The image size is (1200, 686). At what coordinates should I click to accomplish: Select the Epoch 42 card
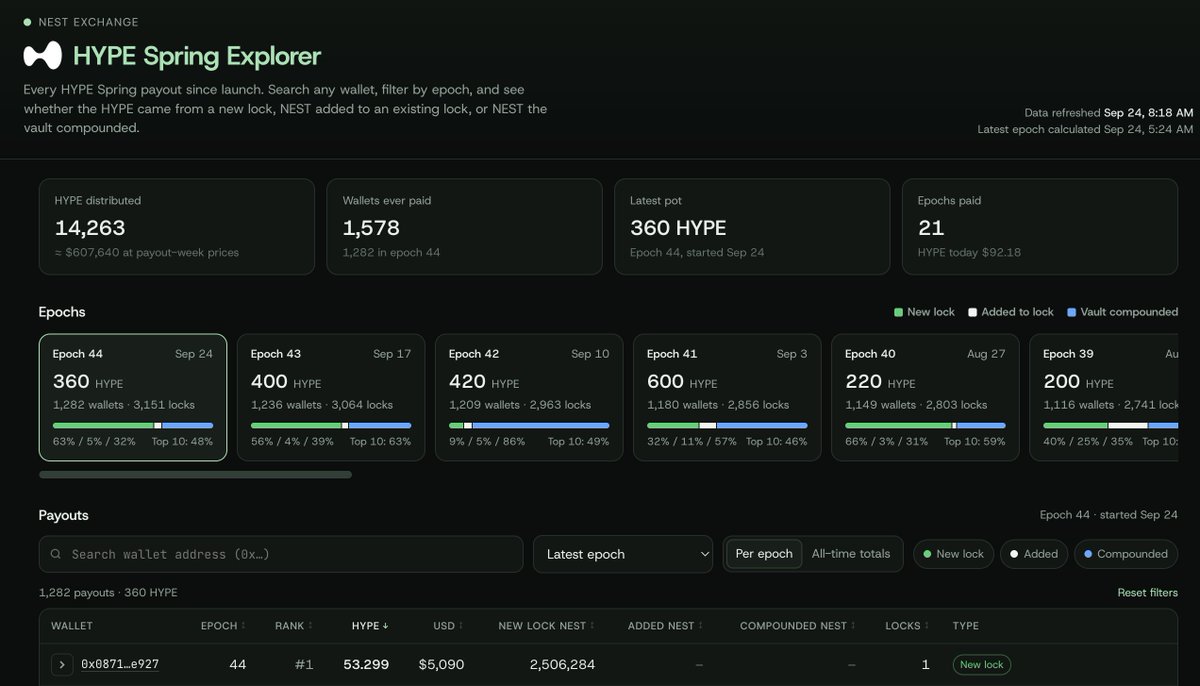click(x=529, y=397)
